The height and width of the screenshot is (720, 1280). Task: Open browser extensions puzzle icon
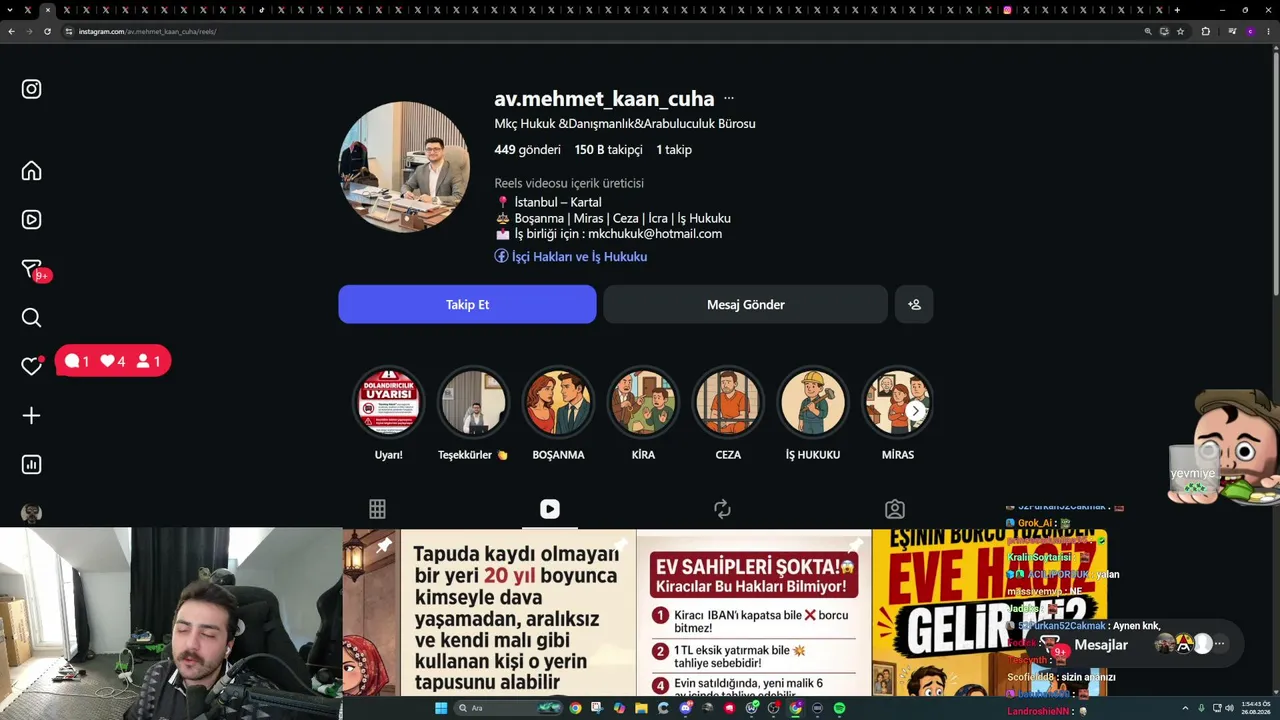(1205, 31)
